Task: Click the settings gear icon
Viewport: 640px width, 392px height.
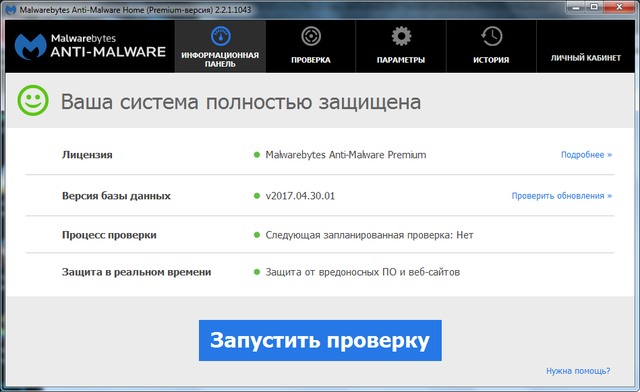Action: pyautogui.click(x=401, y=36)
